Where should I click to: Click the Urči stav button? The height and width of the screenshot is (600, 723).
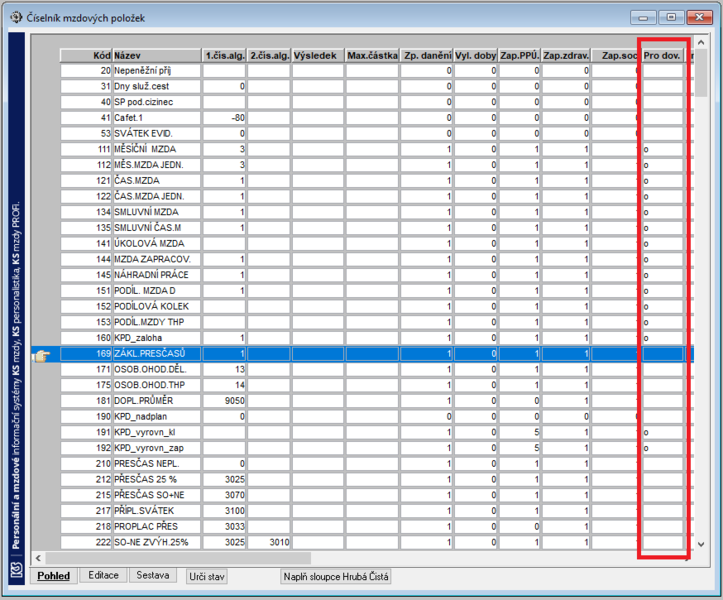click(207, 576)
